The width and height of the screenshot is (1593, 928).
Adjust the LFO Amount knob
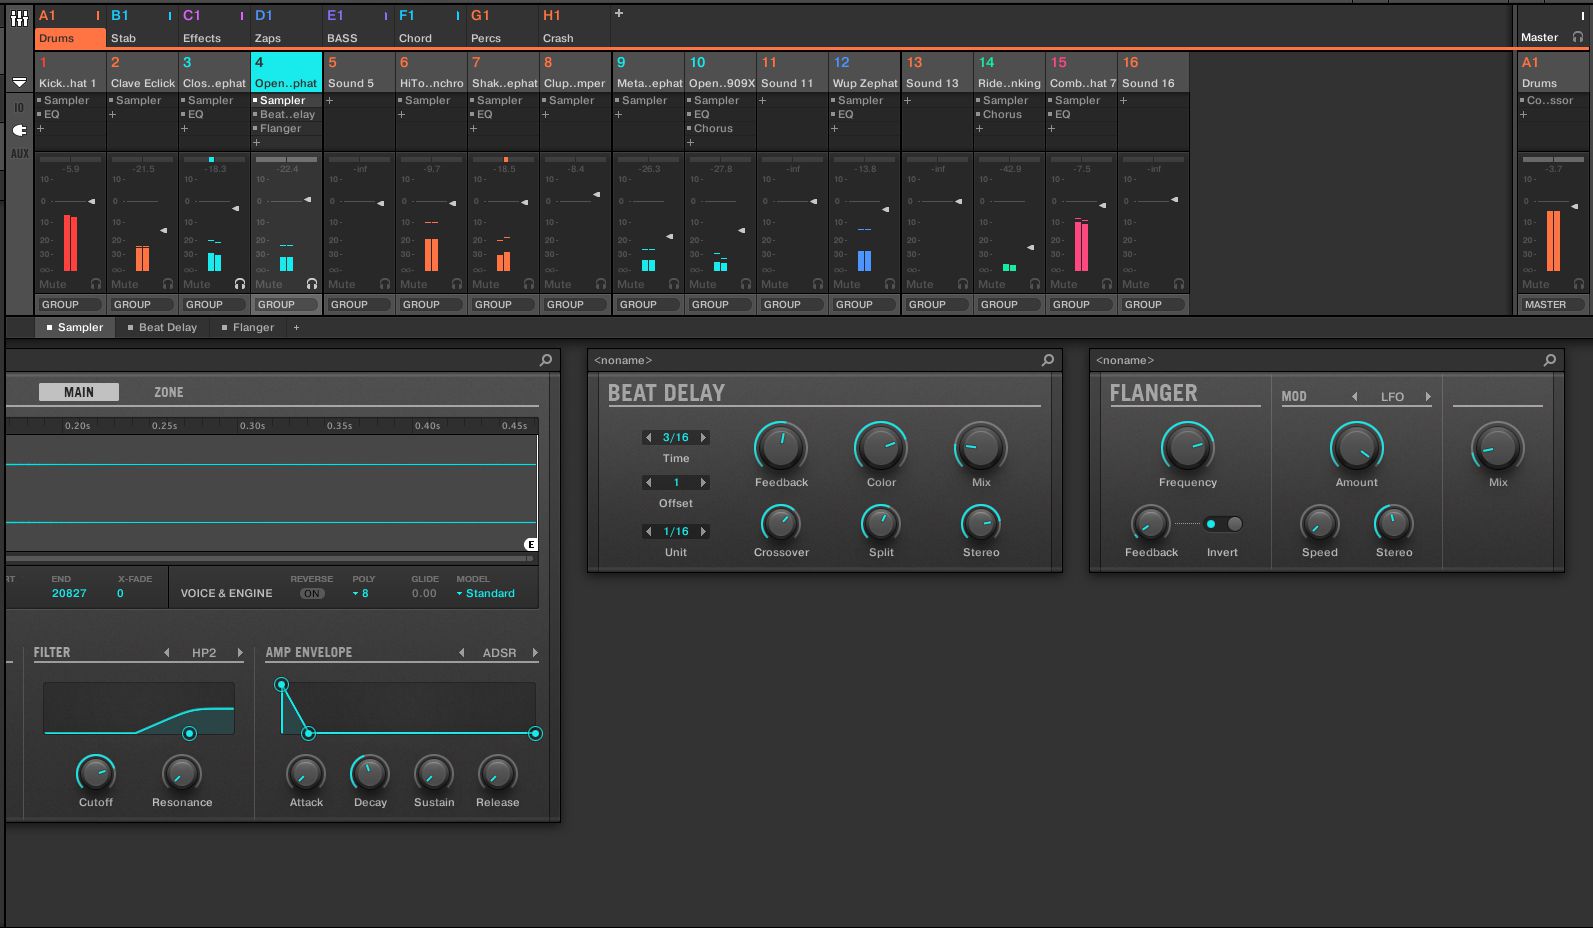click(1357, 447)
